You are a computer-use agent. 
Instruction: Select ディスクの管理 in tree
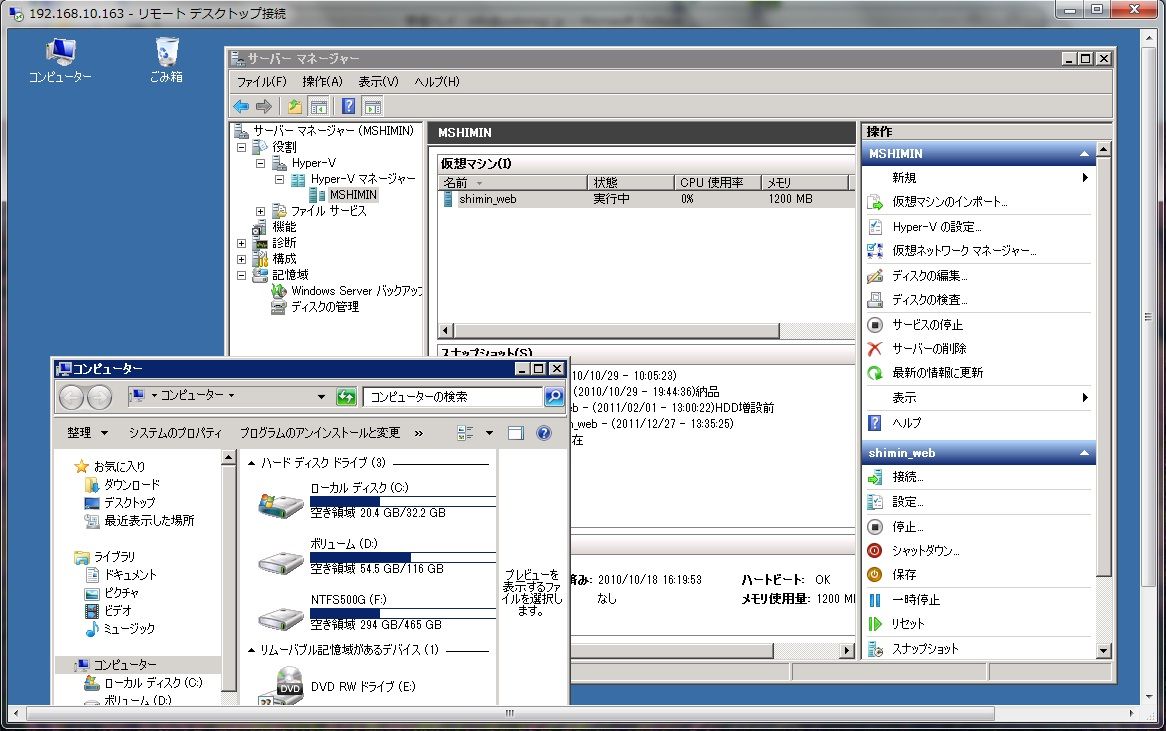324,307
